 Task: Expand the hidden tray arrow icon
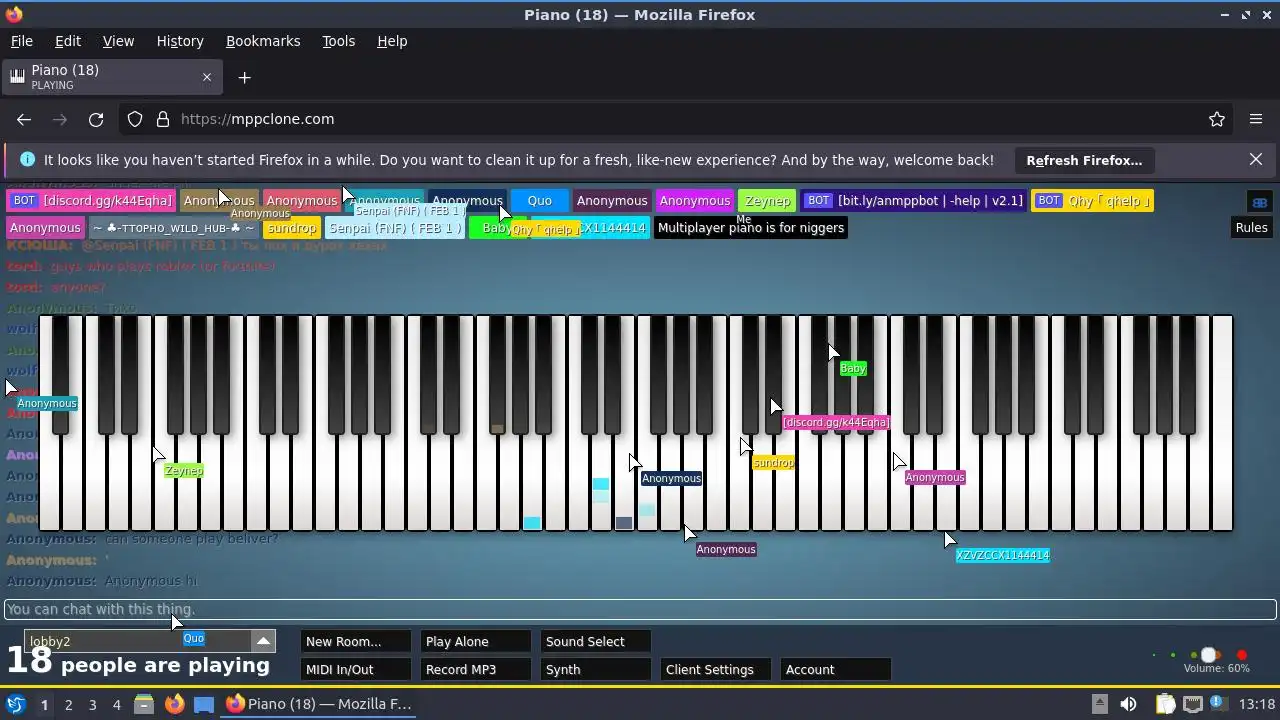[1099, 704]
